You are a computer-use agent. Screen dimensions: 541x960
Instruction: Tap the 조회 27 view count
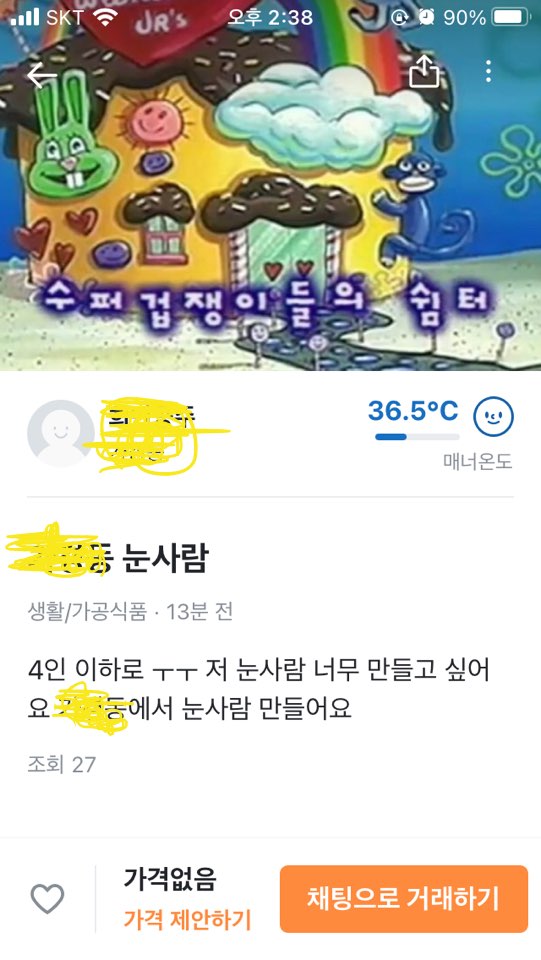tap(62, 764)
